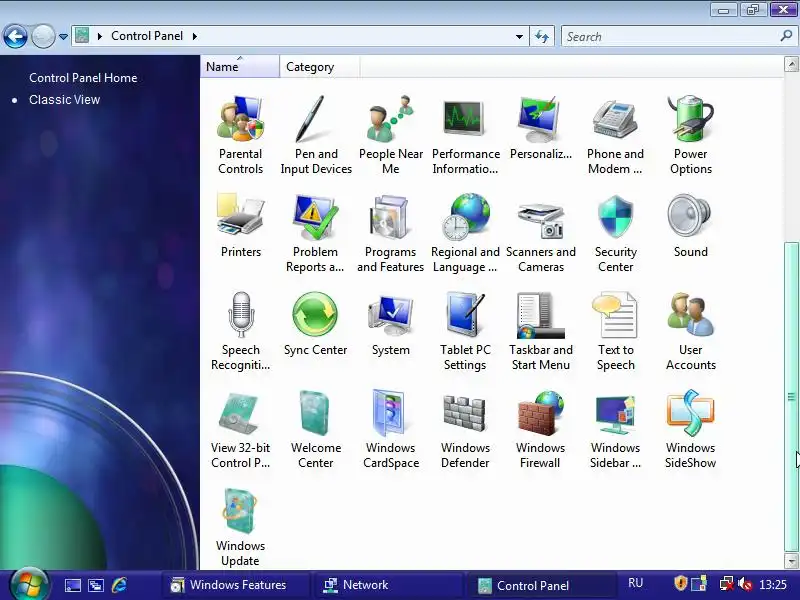800x600 pixels.
Task: Expand arrow after Control Panel breadcrumb
Action: coord(194,36)
